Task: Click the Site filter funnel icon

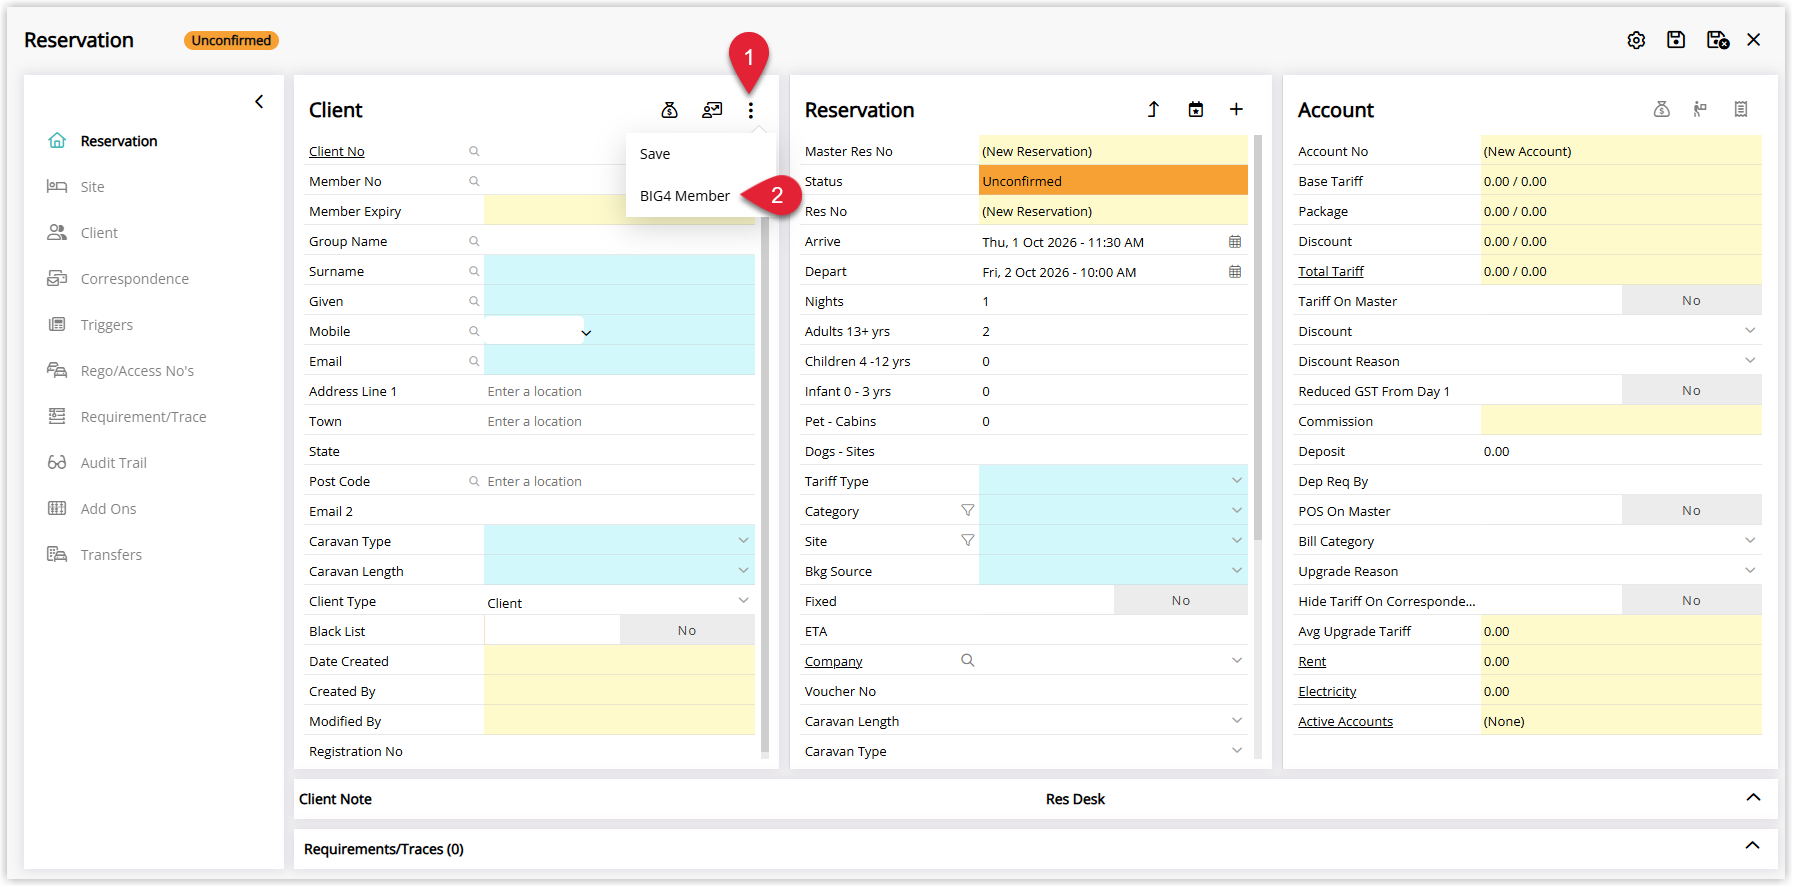Action: click(x=968, y=540)
